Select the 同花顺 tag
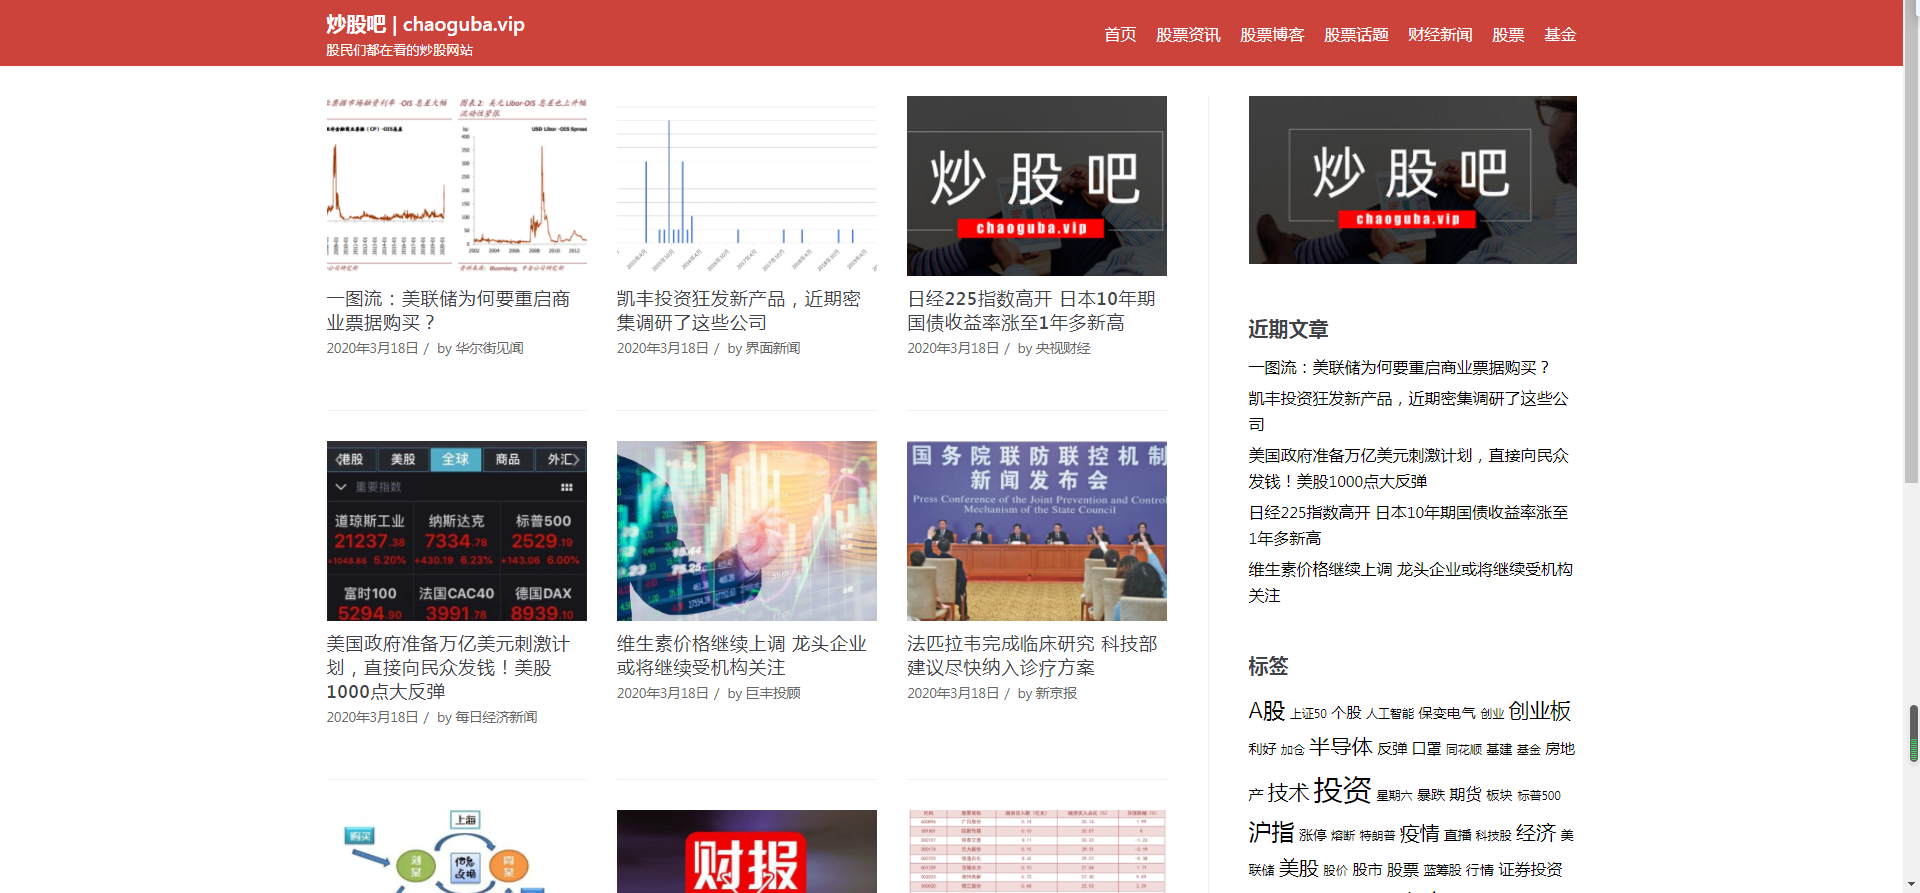This screenshot has width=1920, height=893. click(1464, 750)
